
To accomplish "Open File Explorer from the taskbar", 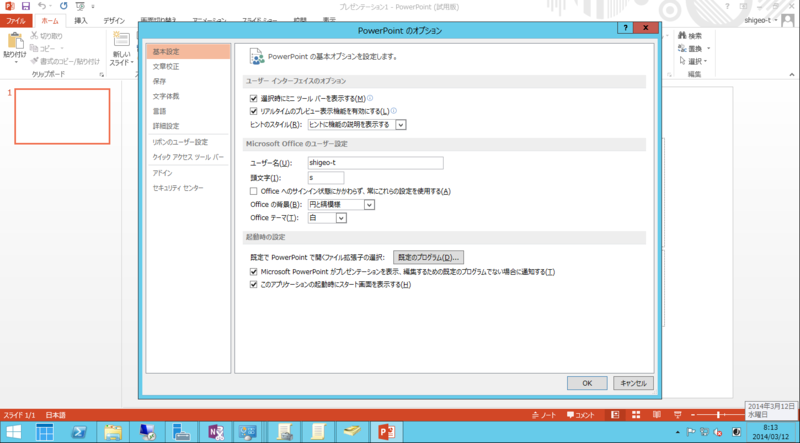I will tap(113, 432).
